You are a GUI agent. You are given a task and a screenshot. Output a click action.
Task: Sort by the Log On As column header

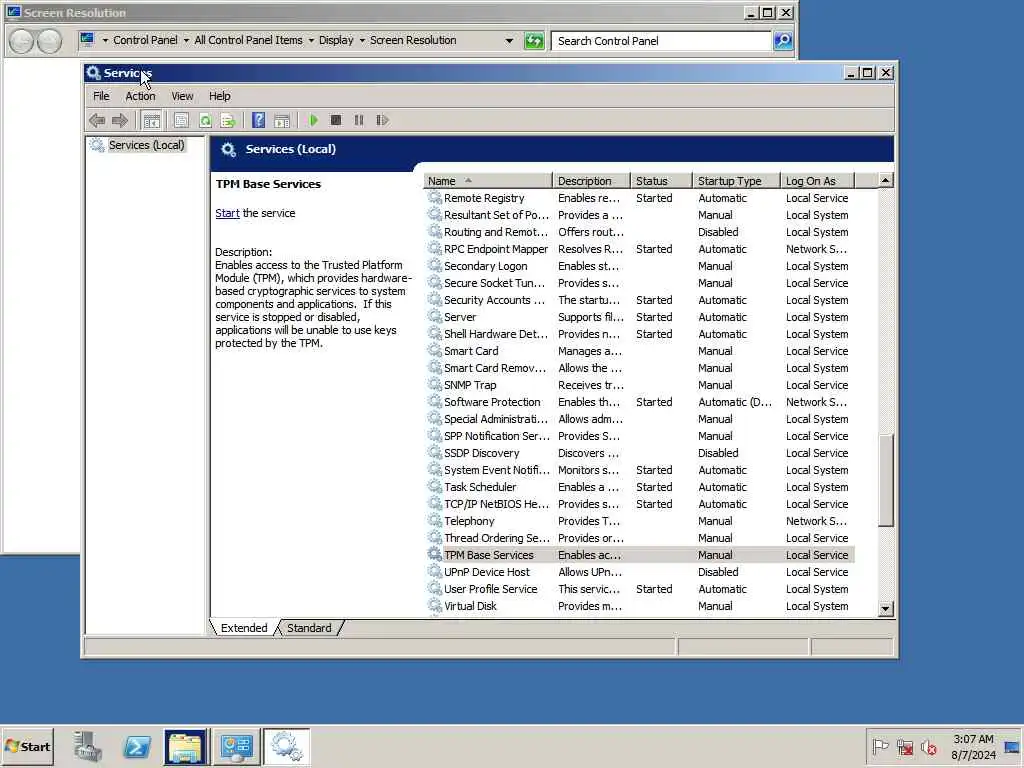point(818,181)
